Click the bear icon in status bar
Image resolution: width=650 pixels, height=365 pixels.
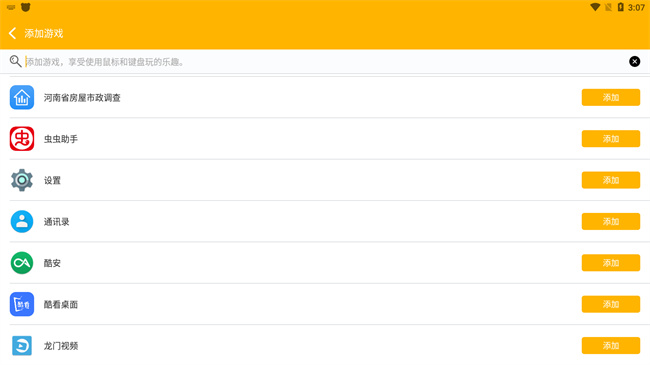tap(26, 7)
